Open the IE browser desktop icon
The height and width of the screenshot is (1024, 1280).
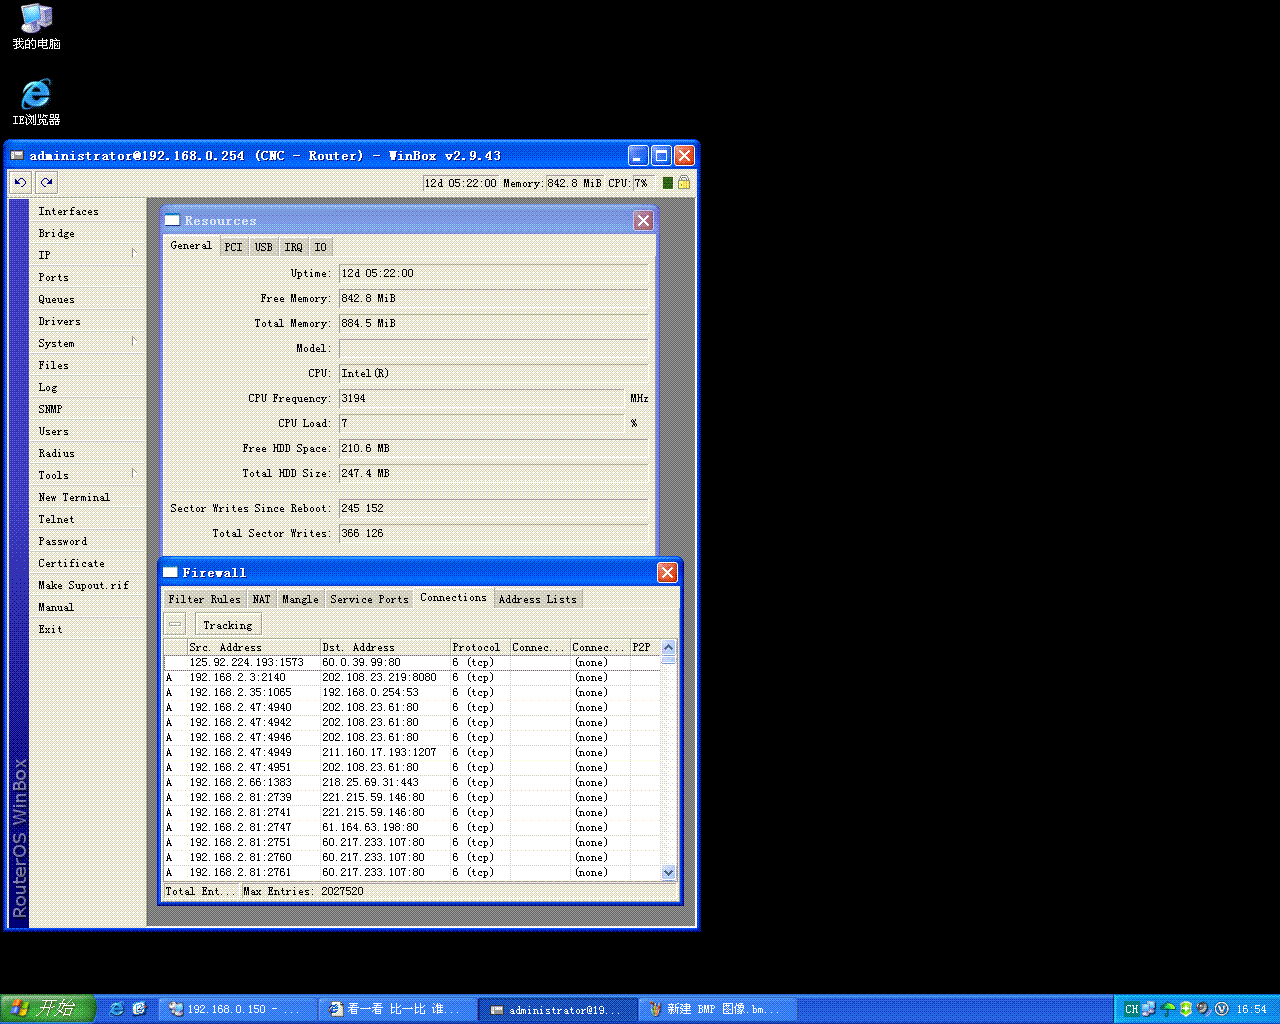click(x=36, y=102)
